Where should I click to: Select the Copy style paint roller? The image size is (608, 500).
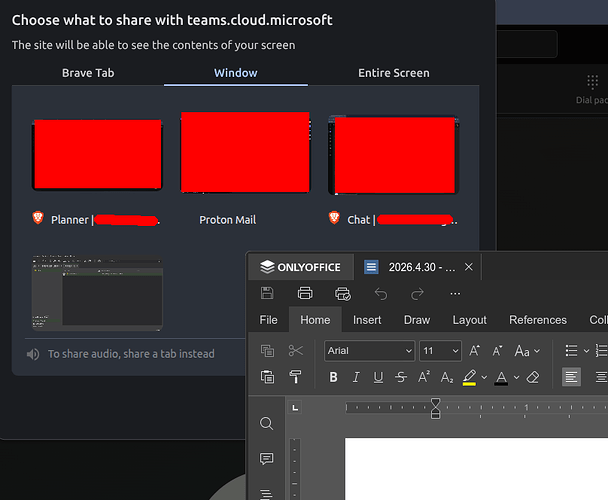[x=295, y=377]
